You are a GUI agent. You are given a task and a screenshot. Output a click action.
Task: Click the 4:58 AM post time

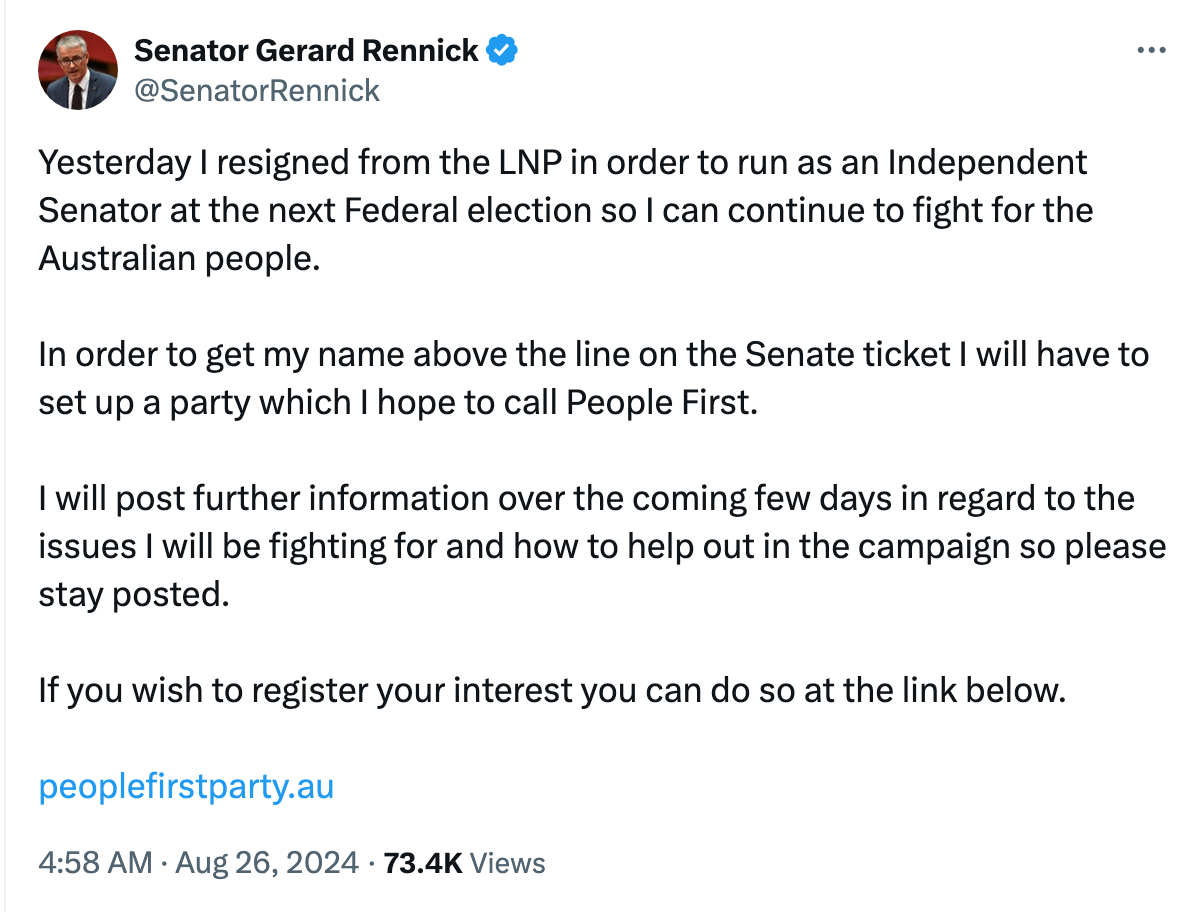[96, 863]
